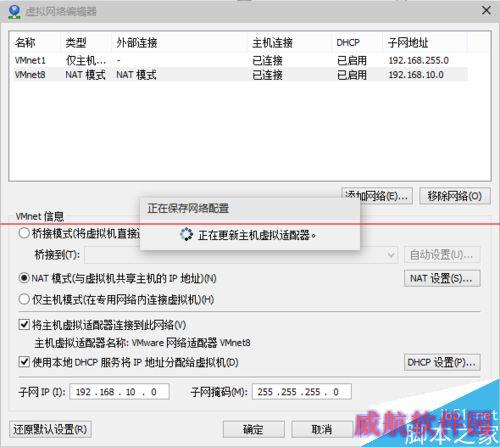Click 还原默认设置(R) button

pos(50,429)
